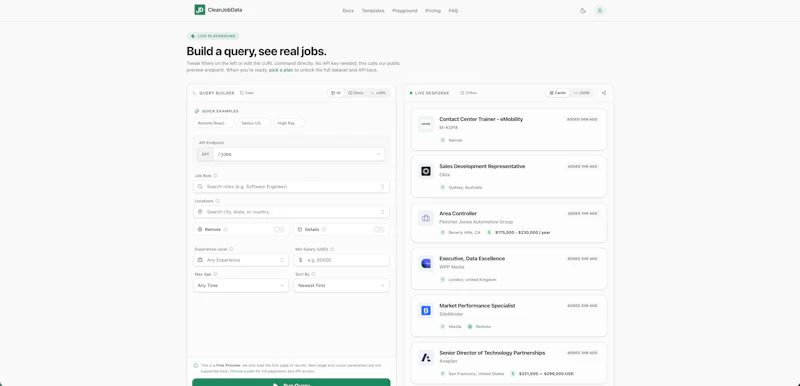The height and width of the screenshot is (386, 800).
Task: Click the Quick Examples sparkle icon
Action: (x=197, y=111)
